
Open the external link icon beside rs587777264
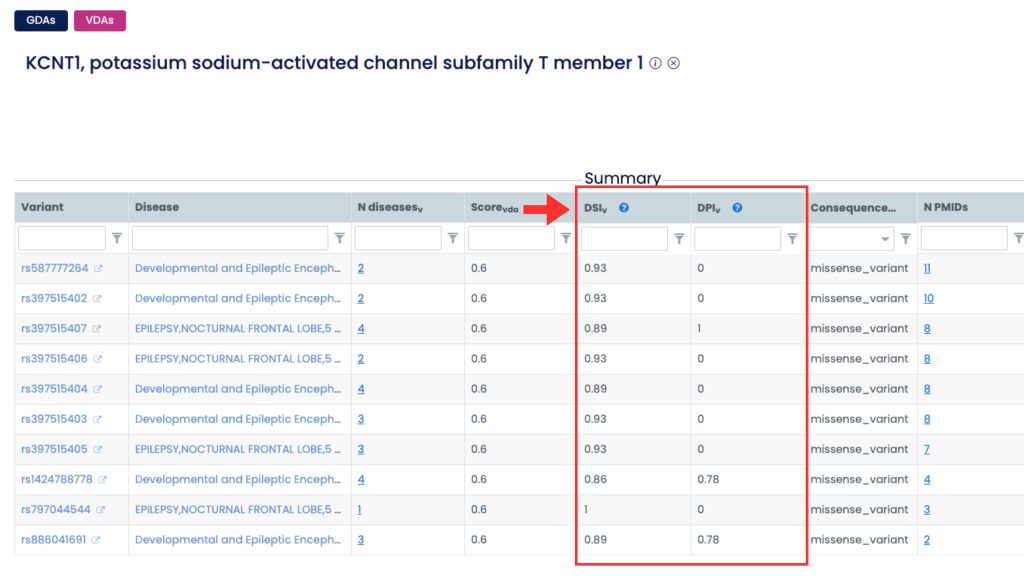click(x=96, y=268)
